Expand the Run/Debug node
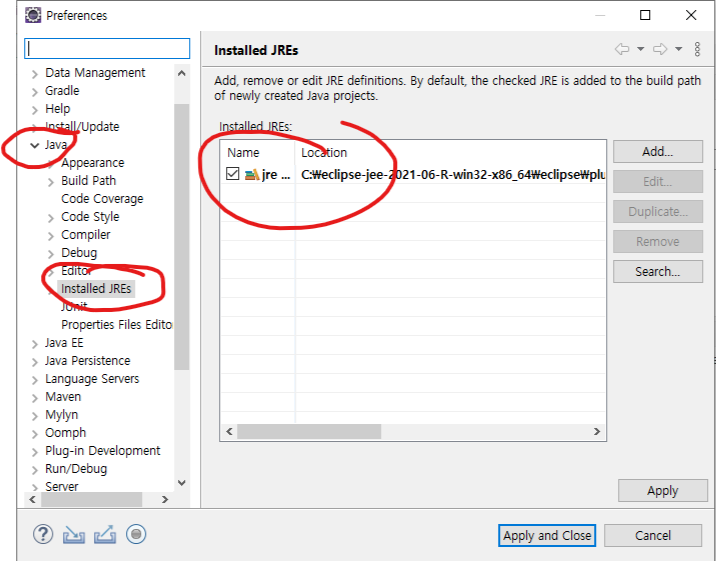Viewport: 716px width, 561px height. click(35, 470)
